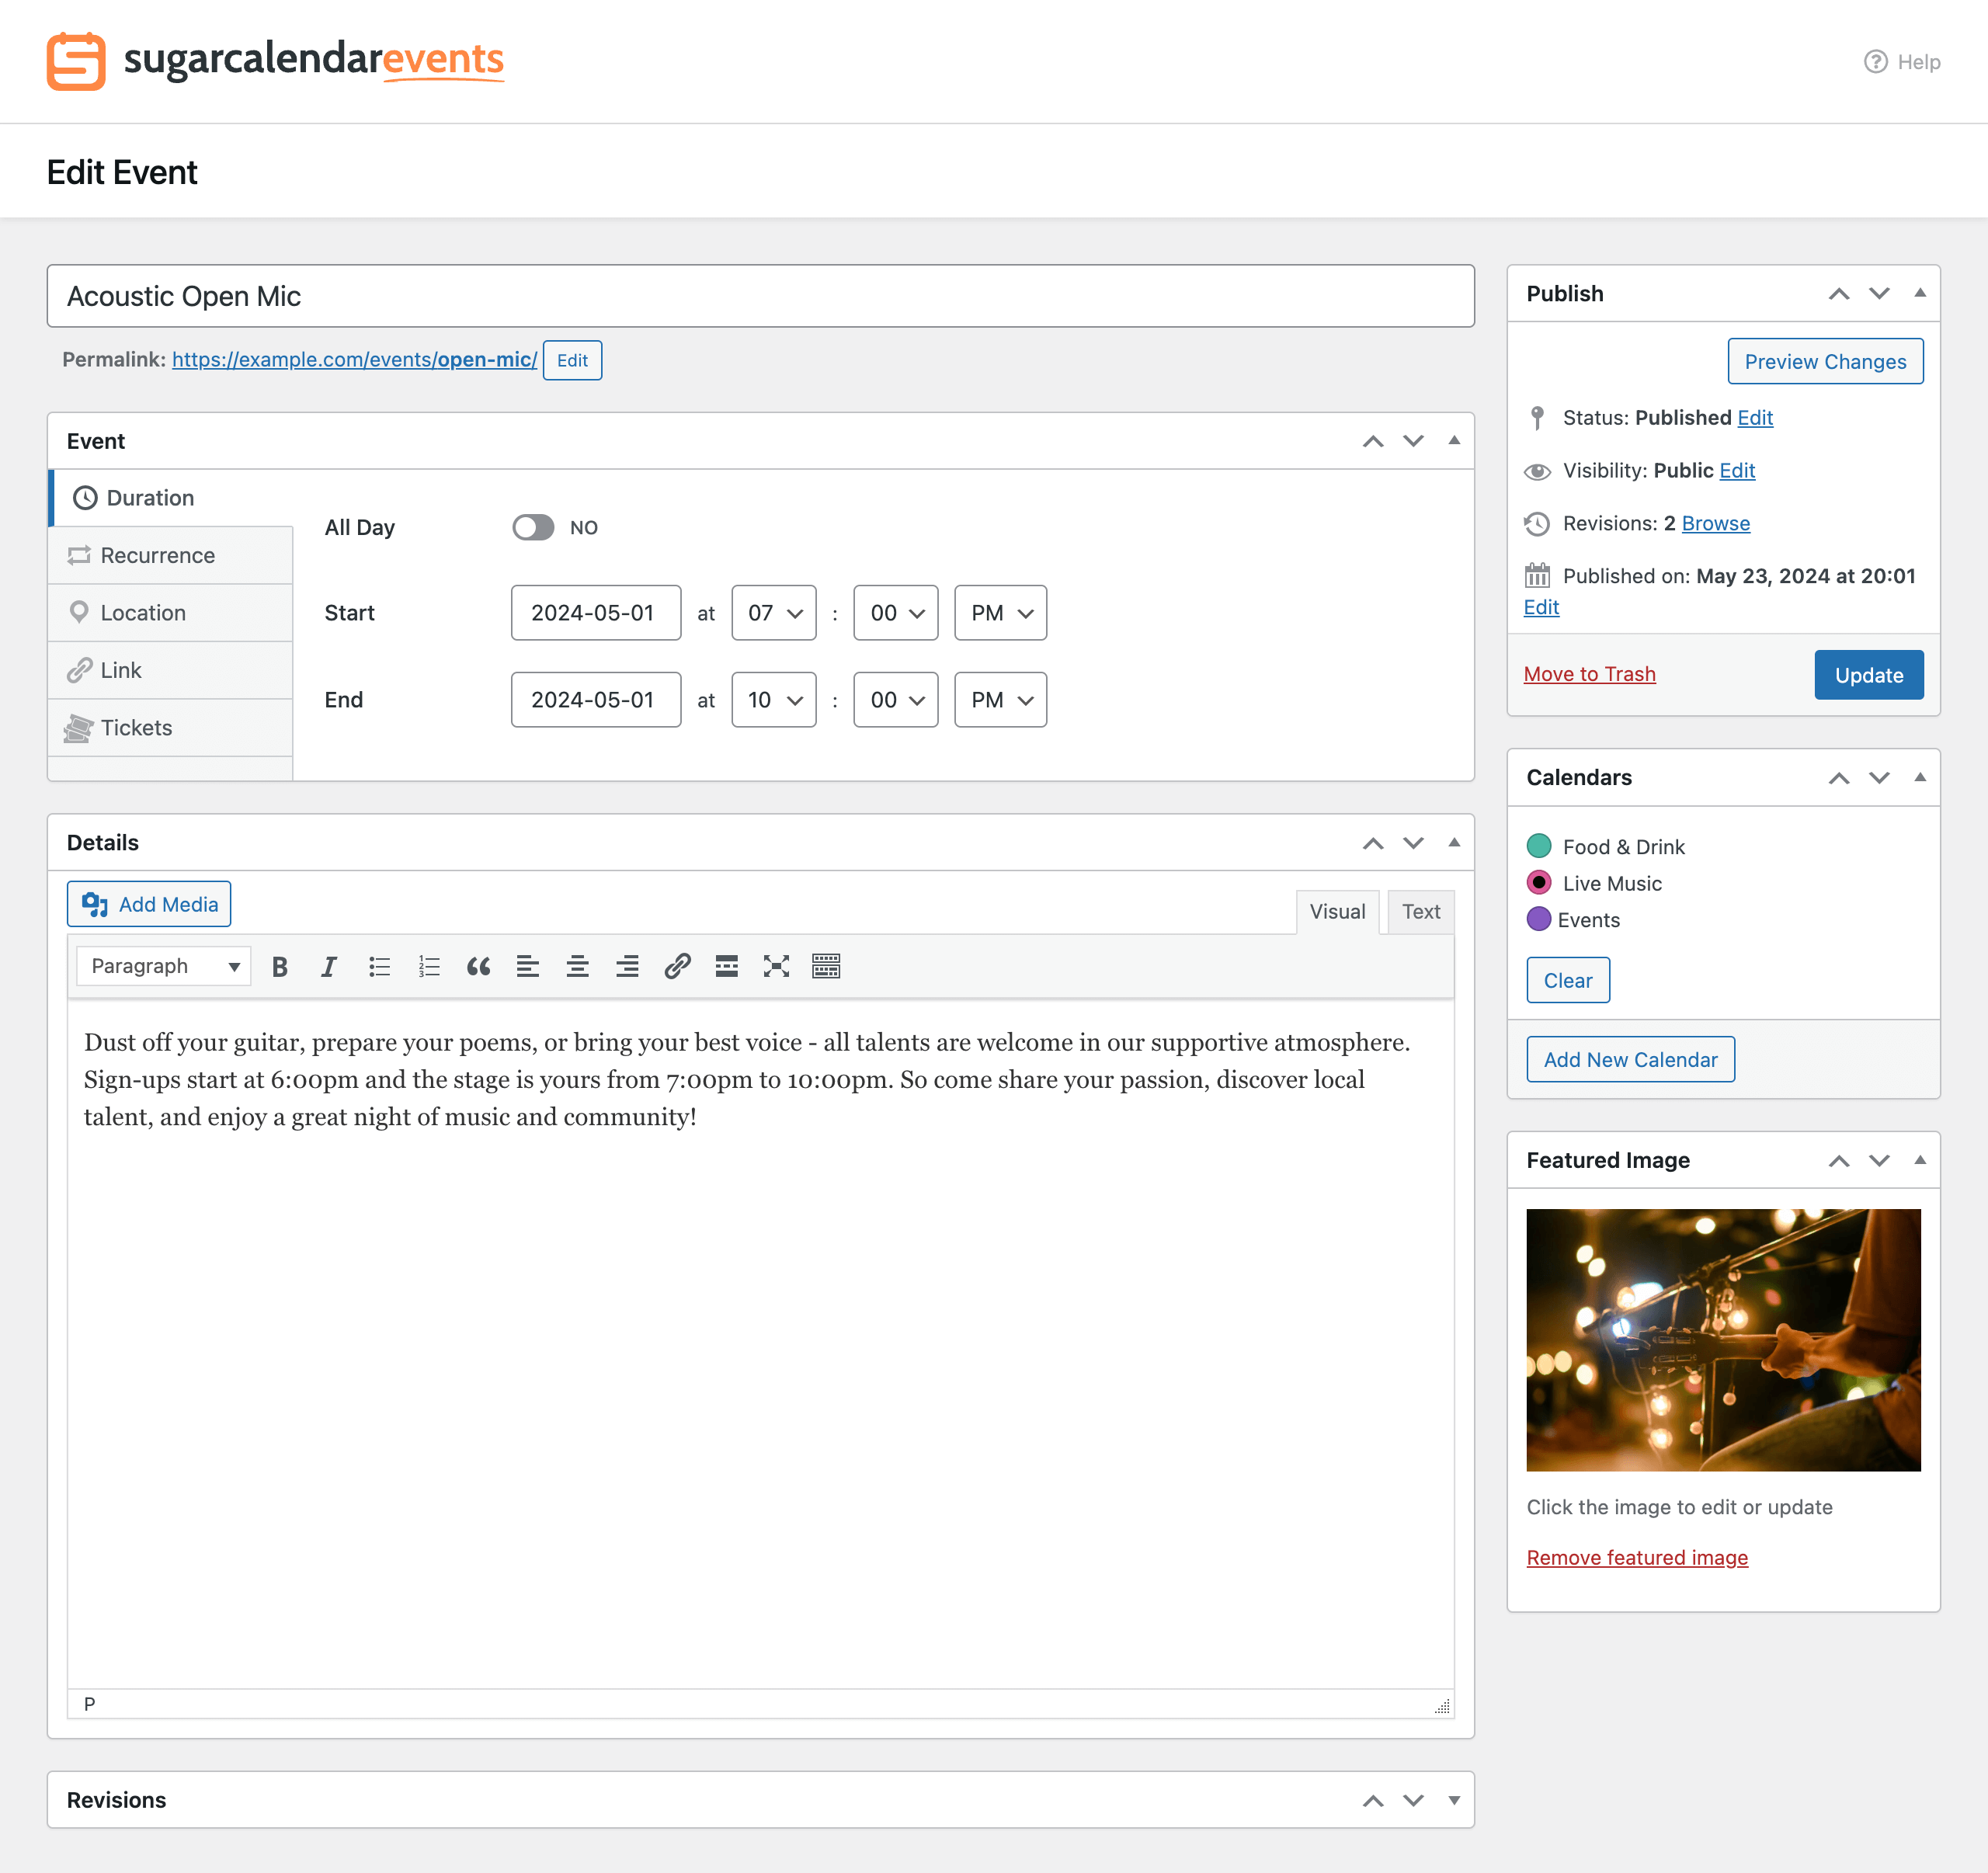Toggle bold formatting in the editor
This screenshot has height=1873, width=1988.
(x=280, y=966)
